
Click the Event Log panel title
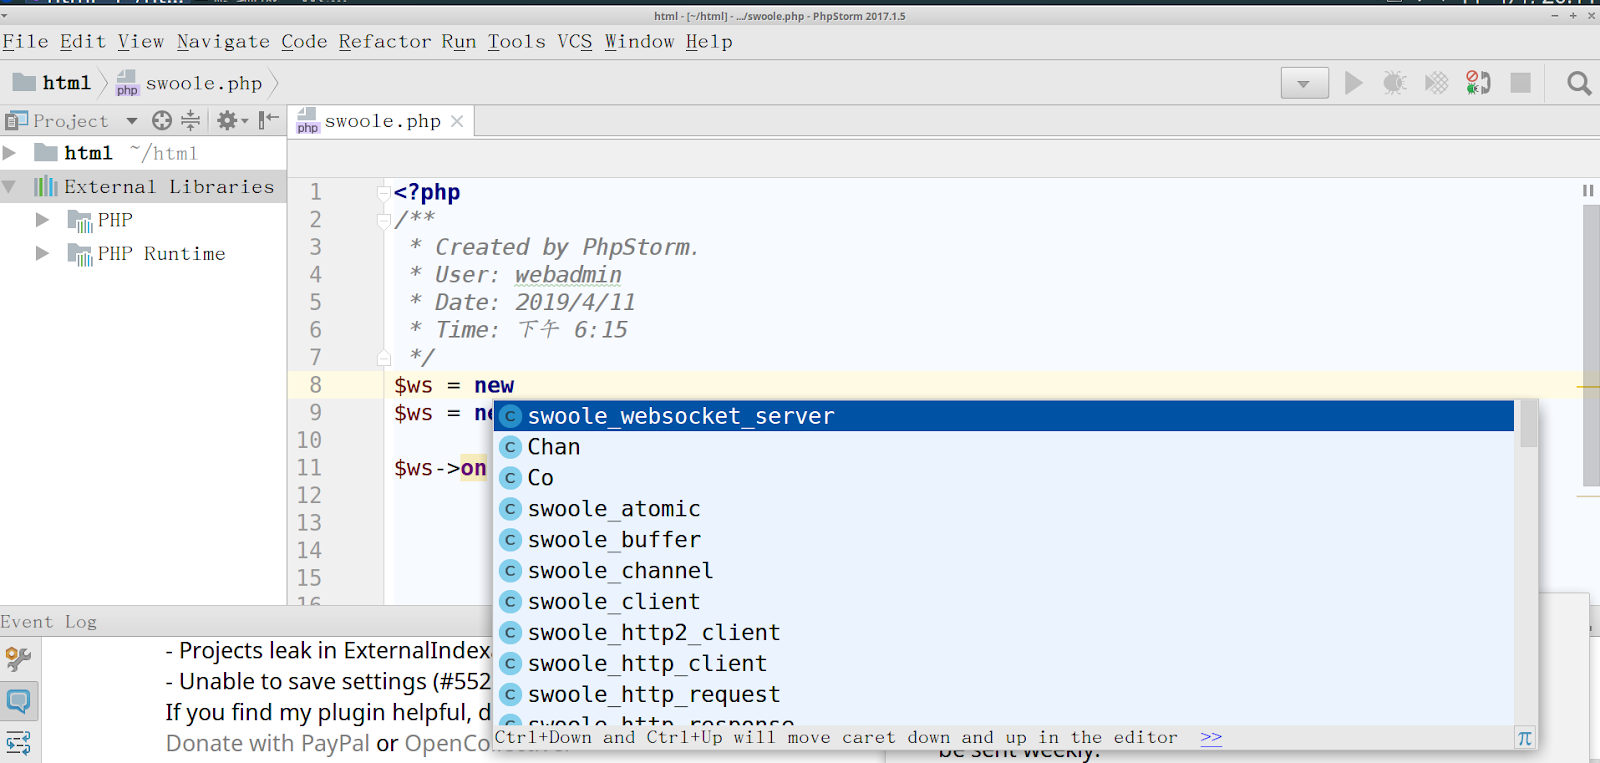click(x=49, y=622)
